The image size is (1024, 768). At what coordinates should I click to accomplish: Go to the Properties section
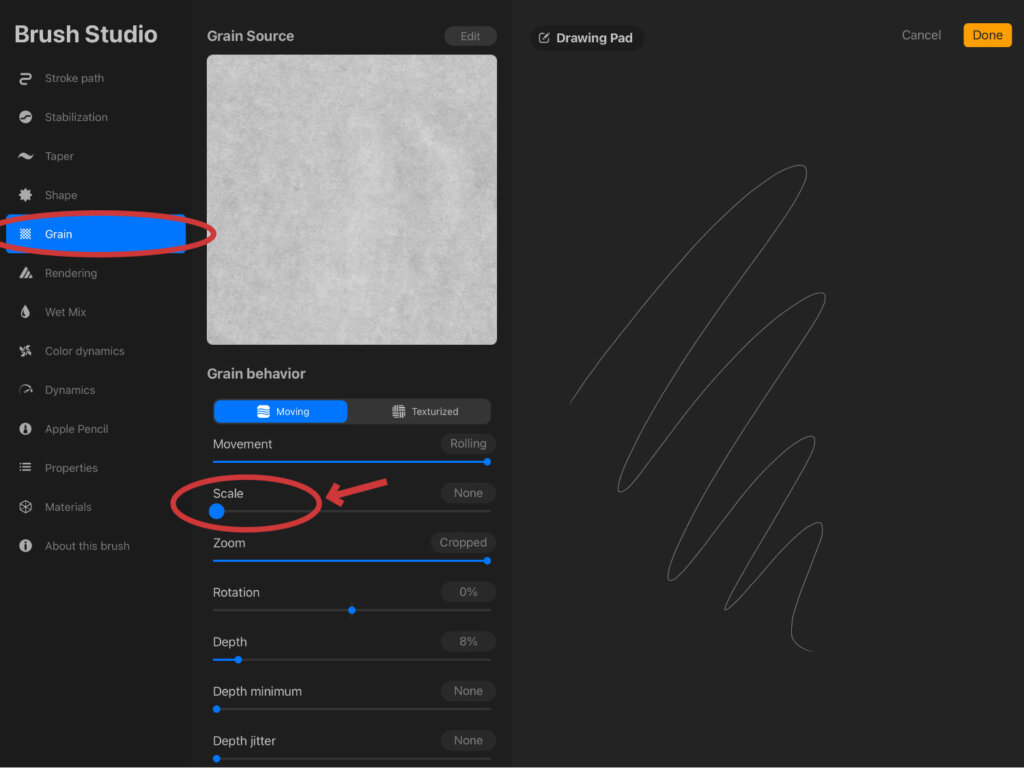71,468
